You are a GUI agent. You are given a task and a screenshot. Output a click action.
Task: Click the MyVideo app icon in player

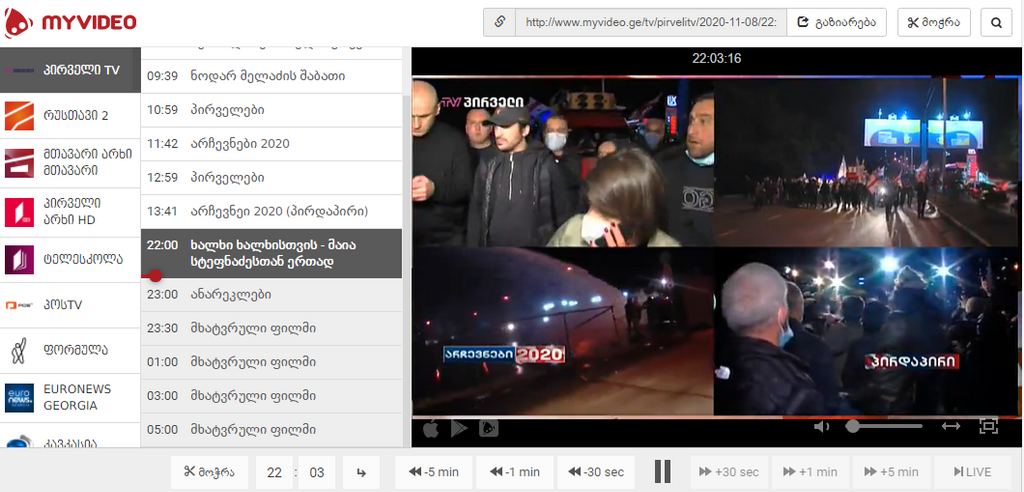coord(488,428)
